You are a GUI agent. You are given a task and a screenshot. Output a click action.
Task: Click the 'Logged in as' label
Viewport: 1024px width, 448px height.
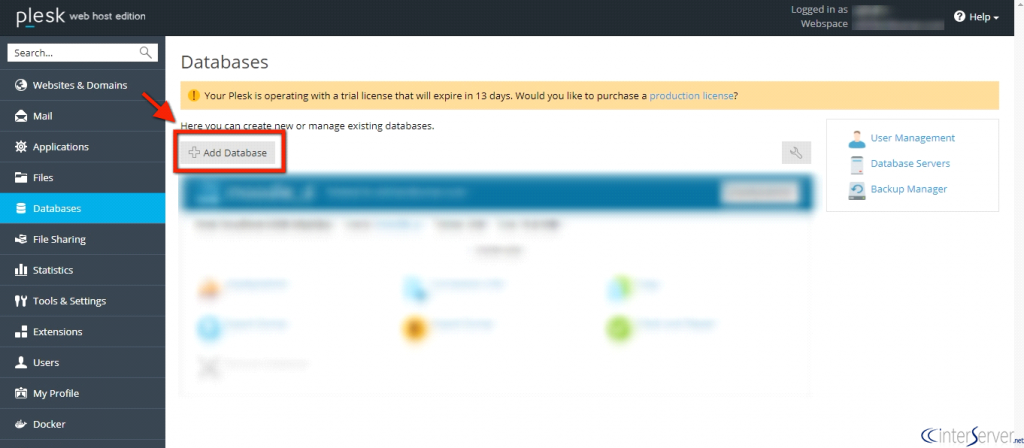coord(819,10)
